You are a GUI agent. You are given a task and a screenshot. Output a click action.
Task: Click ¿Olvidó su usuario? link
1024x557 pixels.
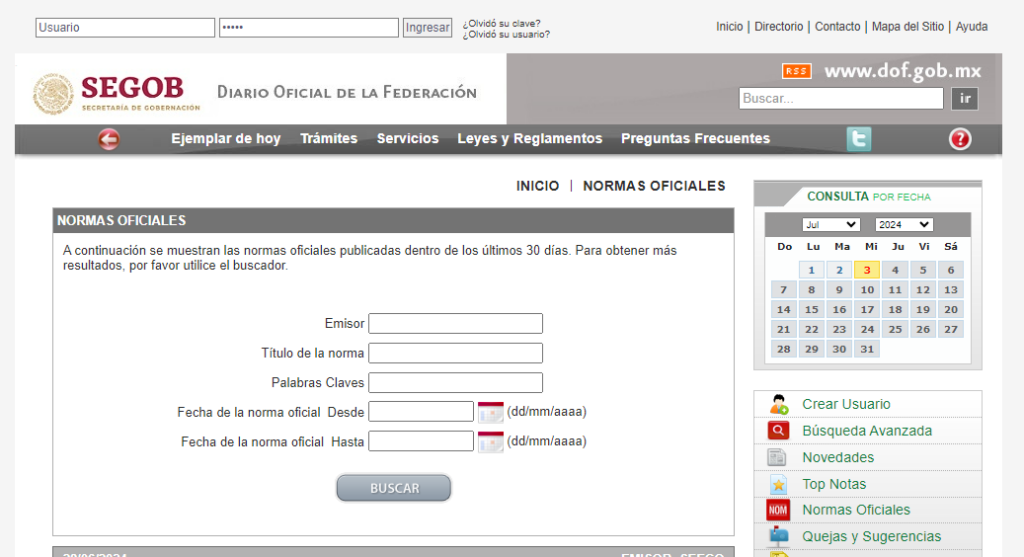506,35
